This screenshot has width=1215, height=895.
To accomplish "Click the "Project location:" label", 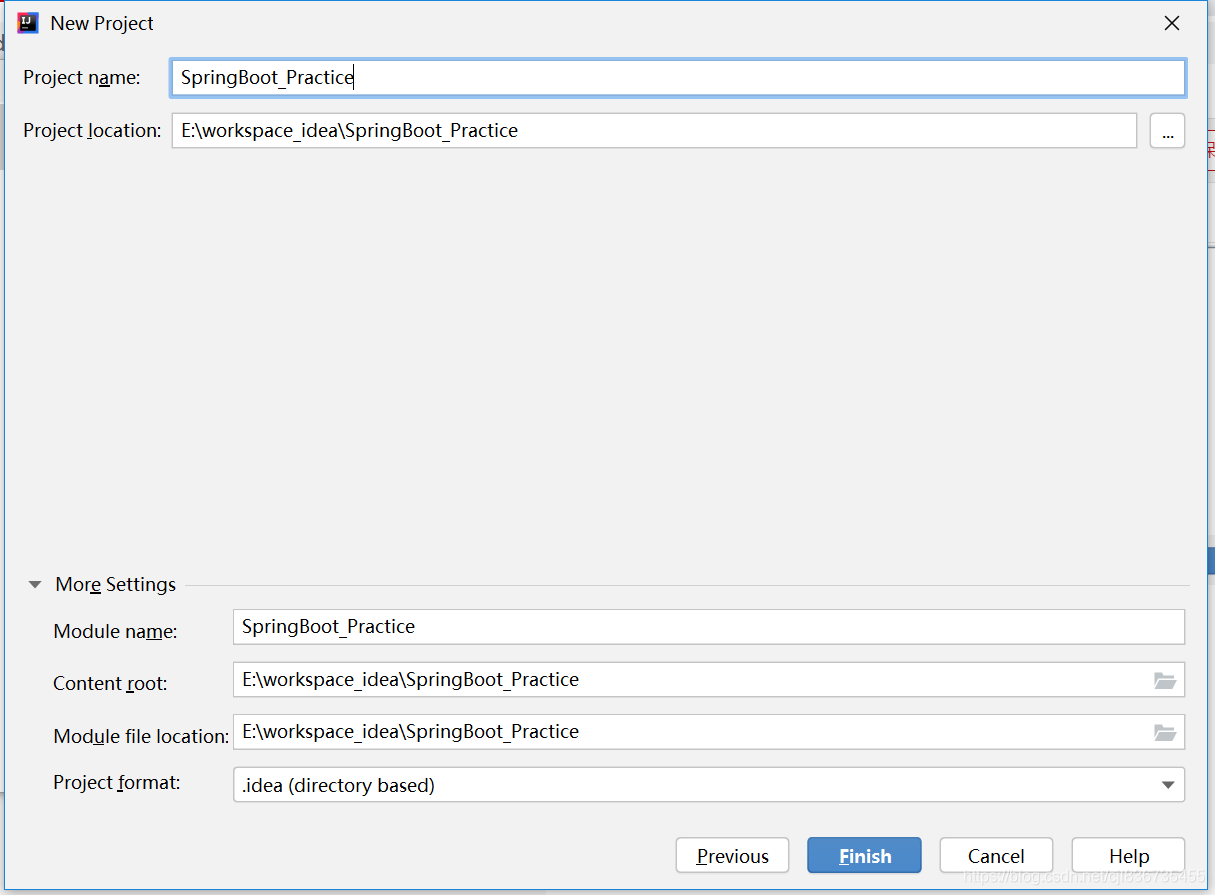I will click(92, 131).
